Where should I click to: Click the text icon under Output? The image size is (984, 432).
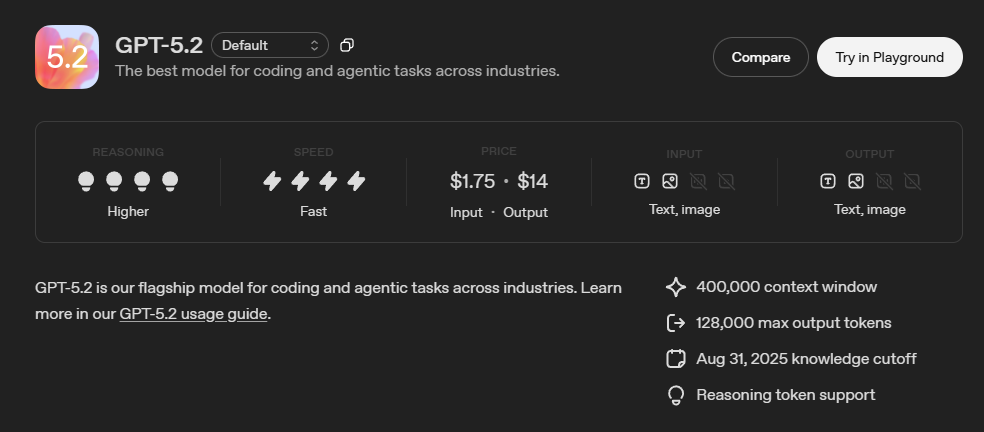[x=828, y=181]
